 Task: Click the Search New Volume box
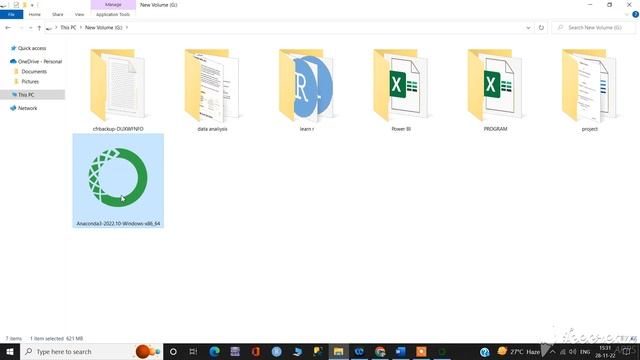click(594, 27)
